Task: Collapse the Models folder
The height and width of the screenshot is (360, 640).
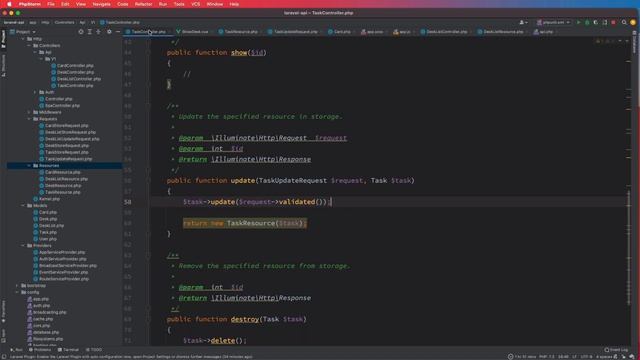Action: 23,205
